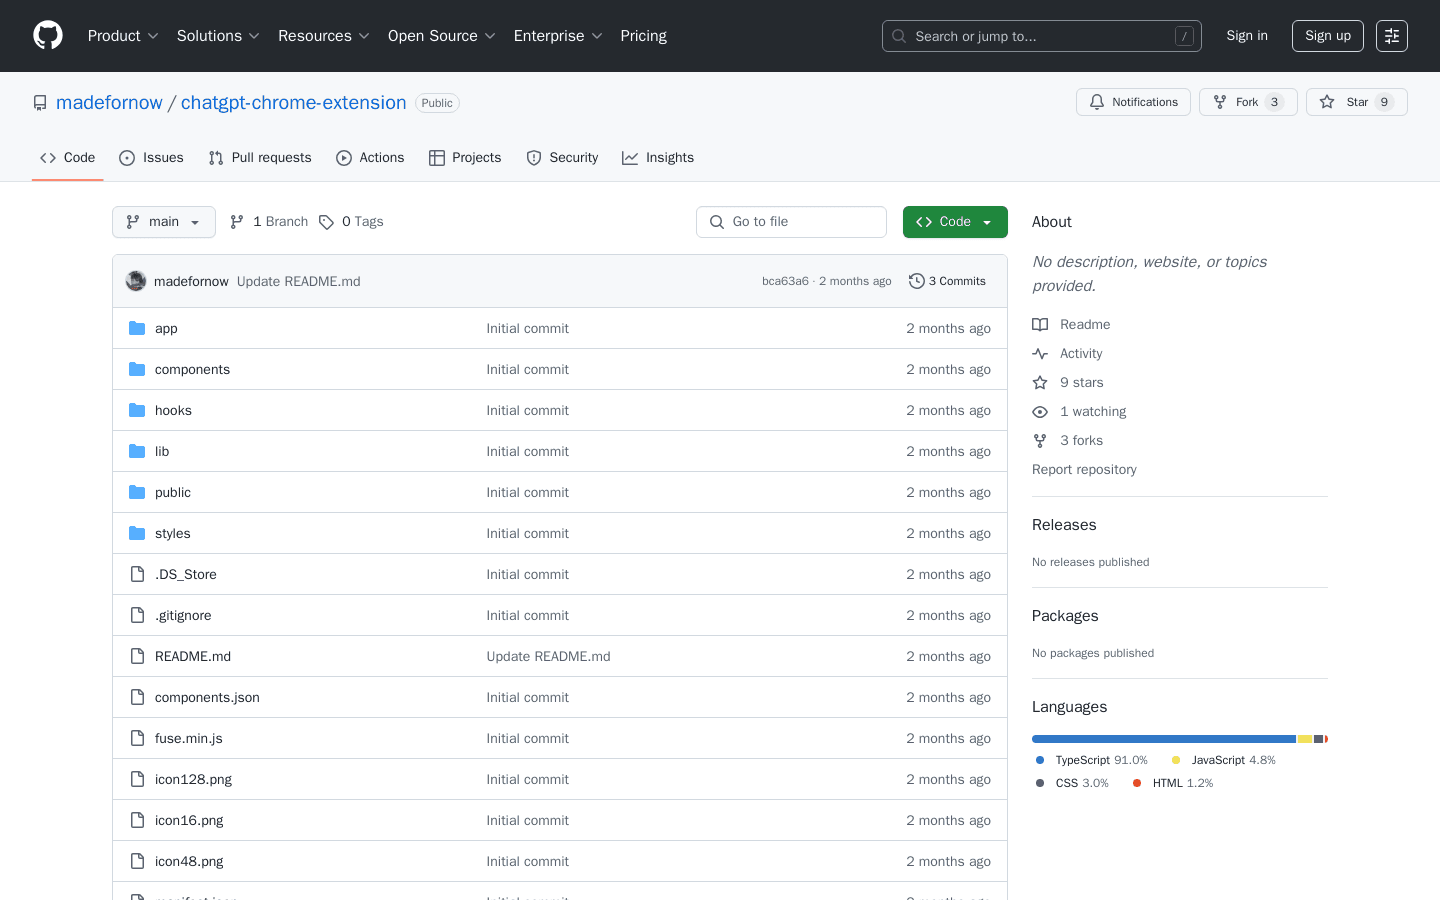Click the JavaScript yellow segment of language bar

click(1305, 739)
